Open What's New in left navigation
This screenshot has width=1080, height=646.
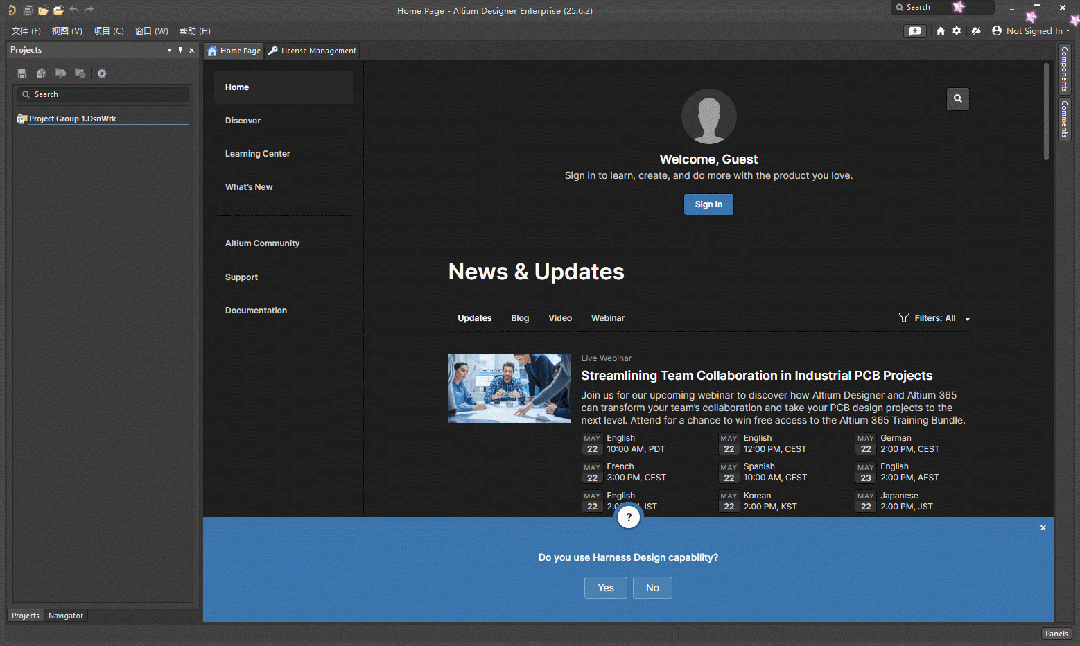[x=249, y=187]
